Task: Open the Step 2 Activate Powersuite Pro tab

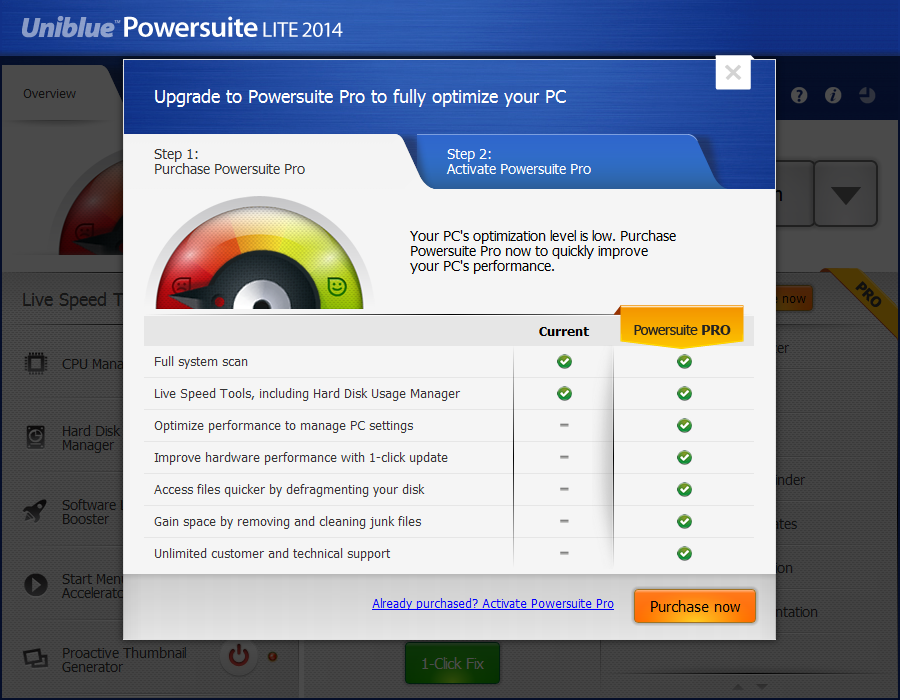Action: click(565, 162)
